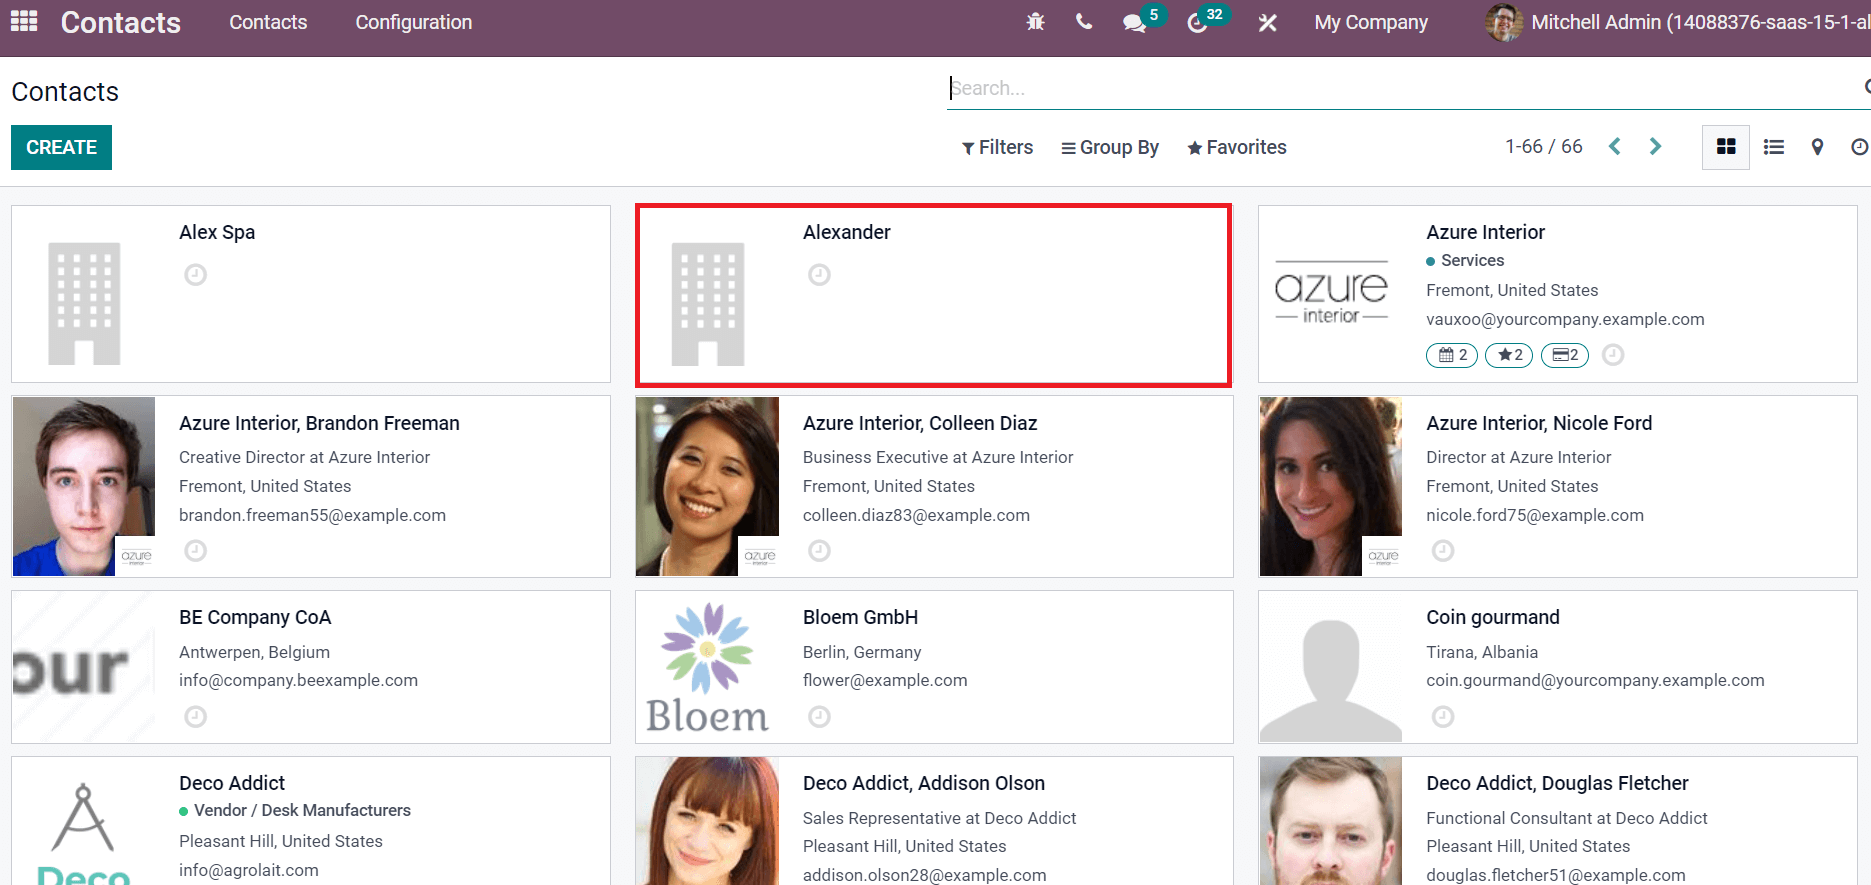
Task: Open Bloem GmbH contact
Action: 934,667
